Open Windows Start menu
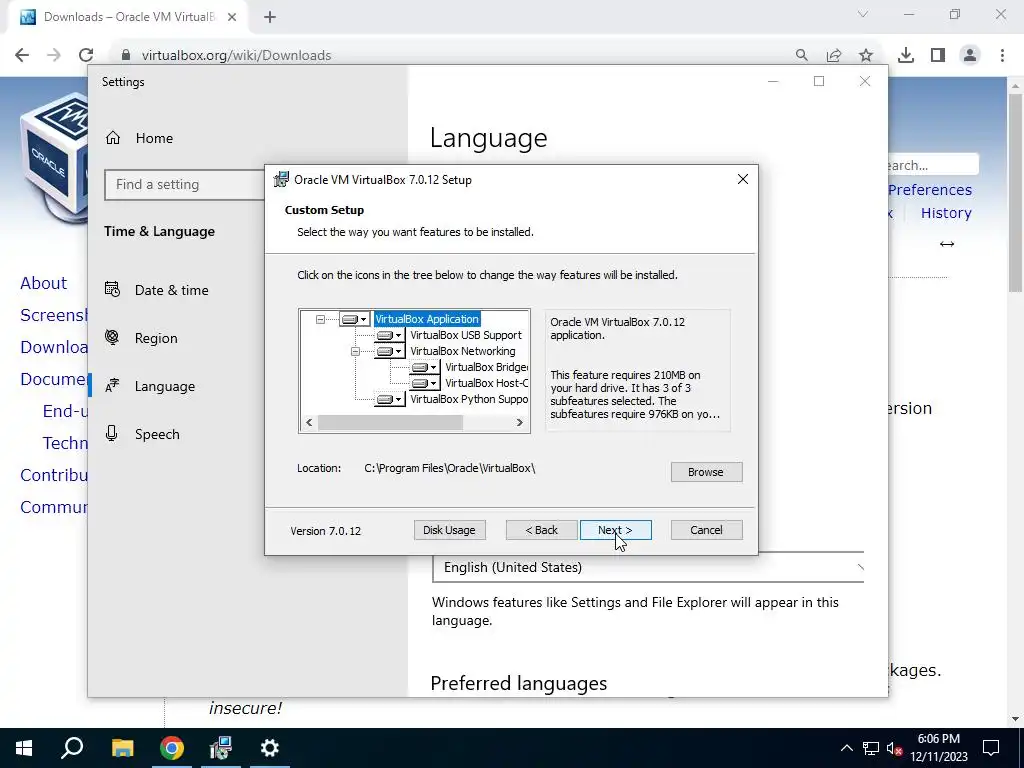This screenshot has width=1024, height=768. click(x=24, y=748)
